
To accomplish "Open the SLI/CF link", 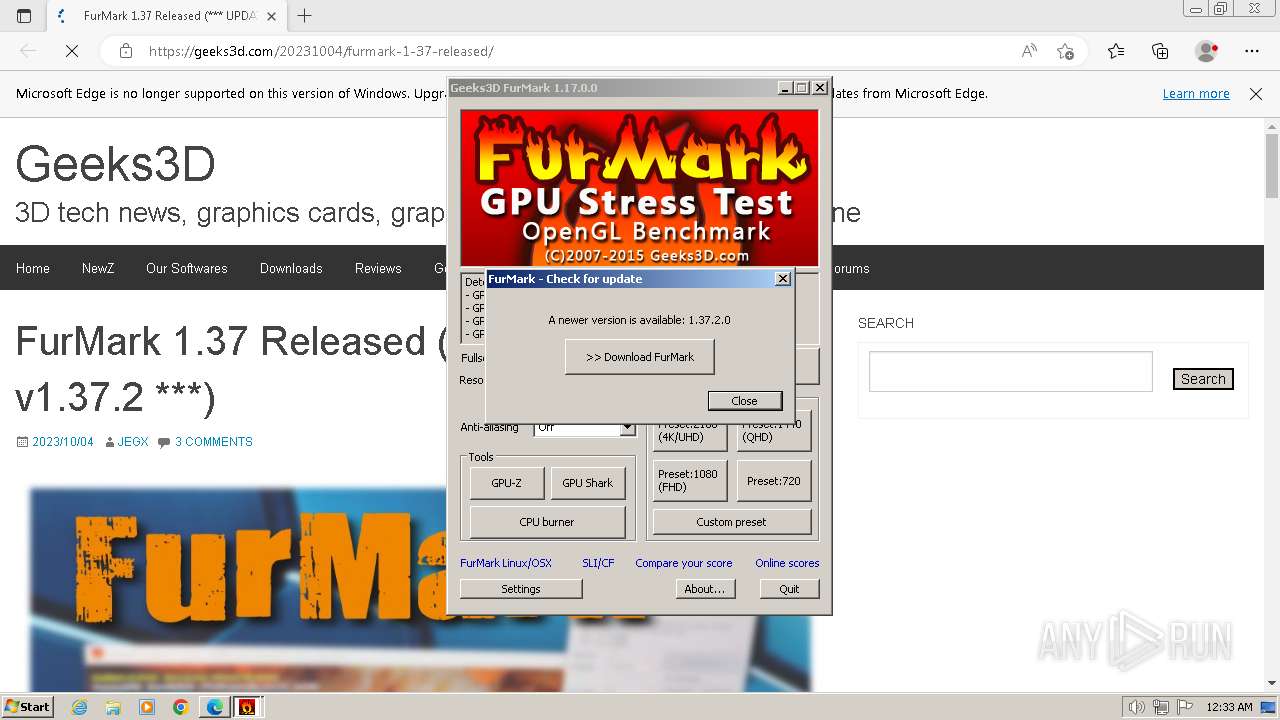I will pyautogui.click(x=598, y=563).
